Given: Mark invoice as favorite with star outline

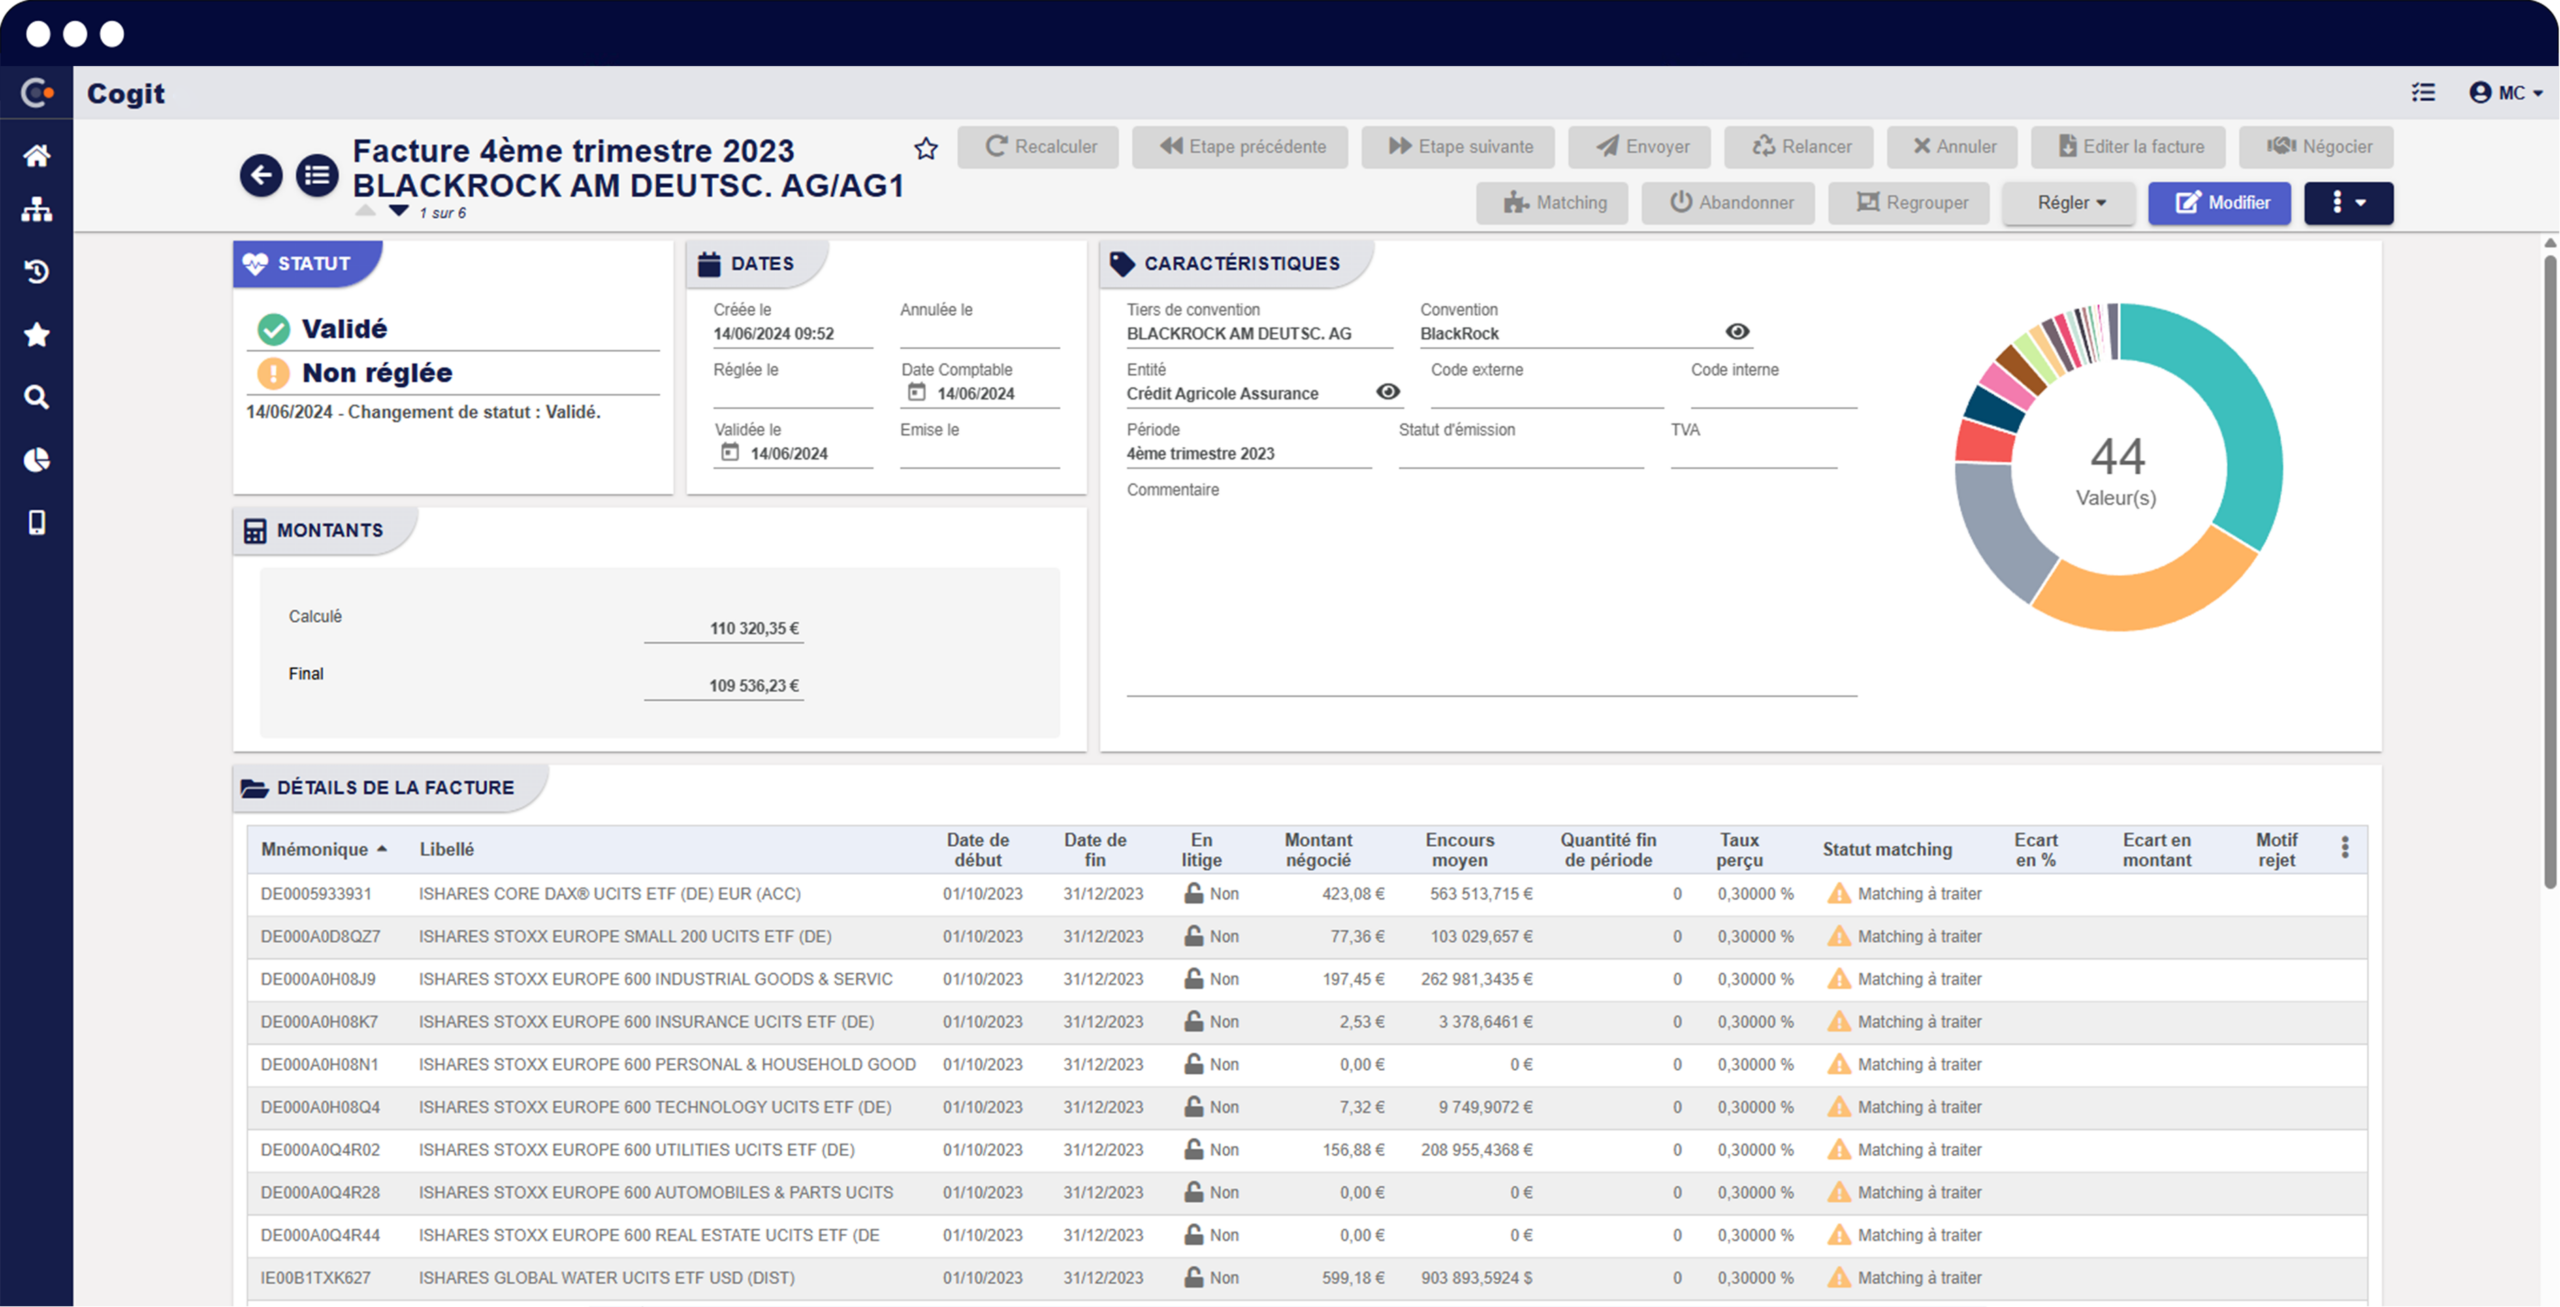Looking at the screenshot, I should (x=926, y=149).
